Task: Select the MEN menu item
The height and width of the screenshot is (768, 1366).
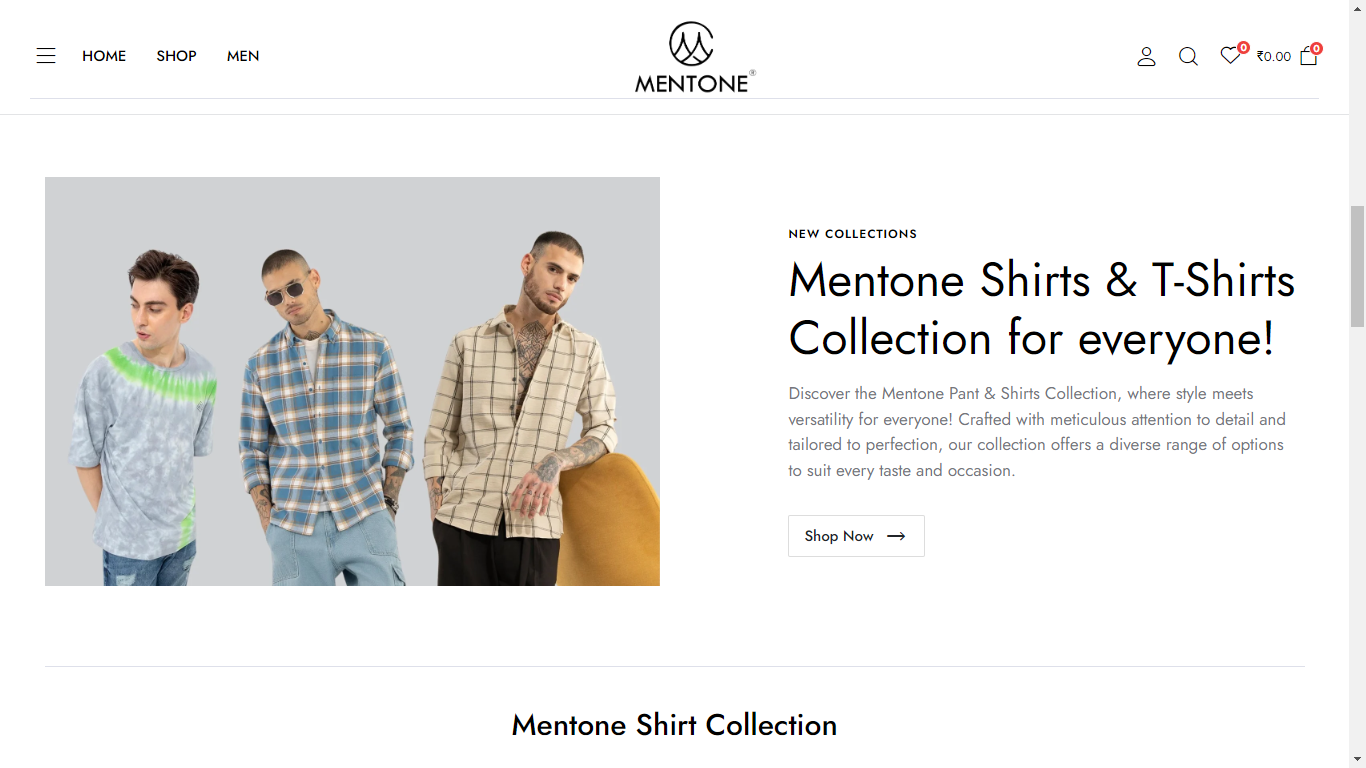Action: (x=243, y=56)
